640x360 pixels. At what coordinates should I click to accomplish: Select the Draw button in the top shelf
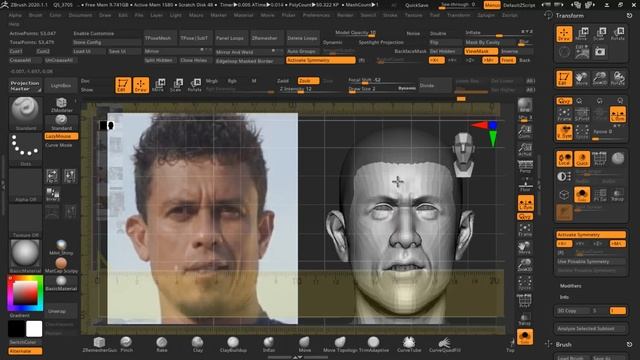click(141, 85)
